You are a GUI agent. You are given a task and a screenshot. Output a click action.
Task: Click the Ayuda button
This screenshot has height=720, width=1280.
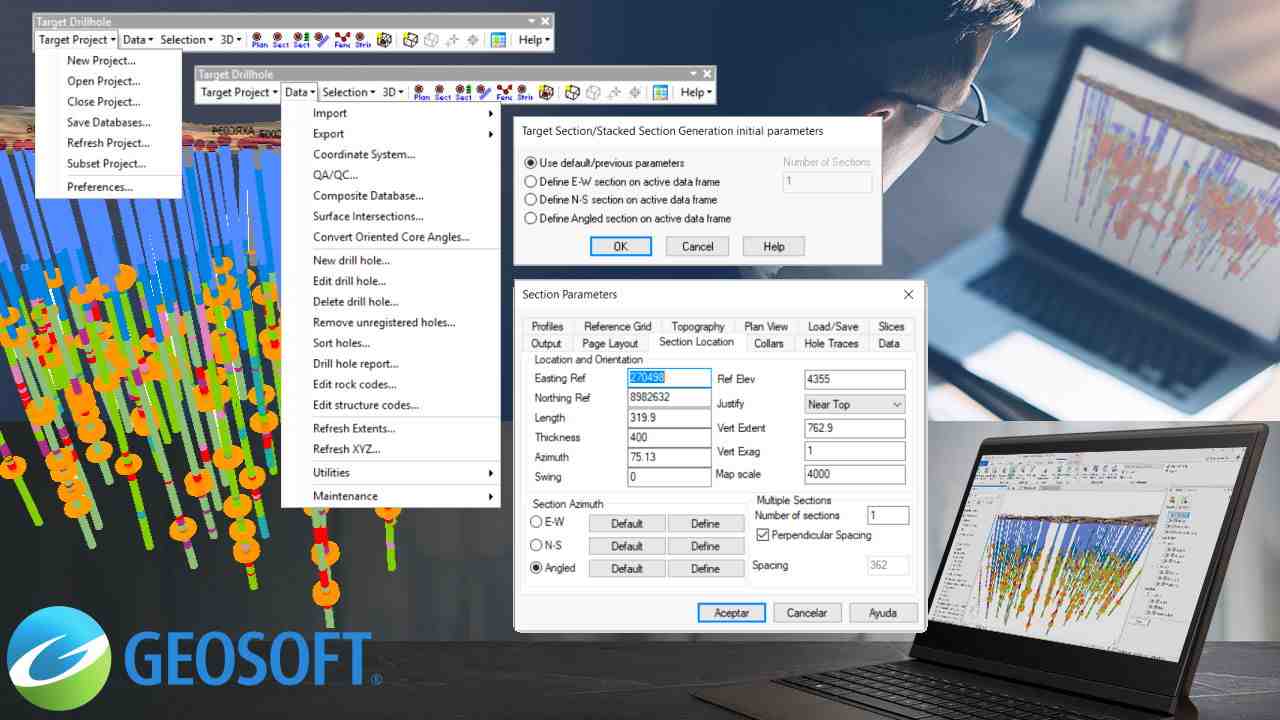point(883,613)
